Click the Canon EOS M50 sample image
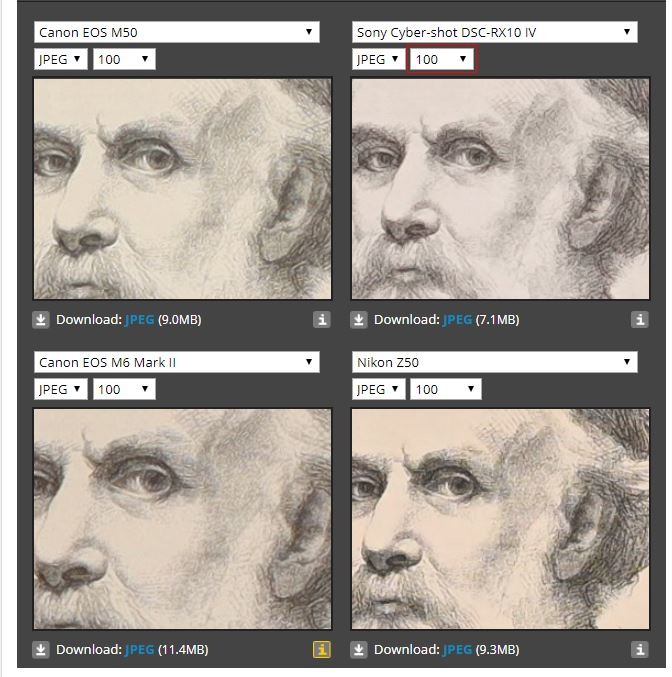672x677 pixels. tap(182, 189)
